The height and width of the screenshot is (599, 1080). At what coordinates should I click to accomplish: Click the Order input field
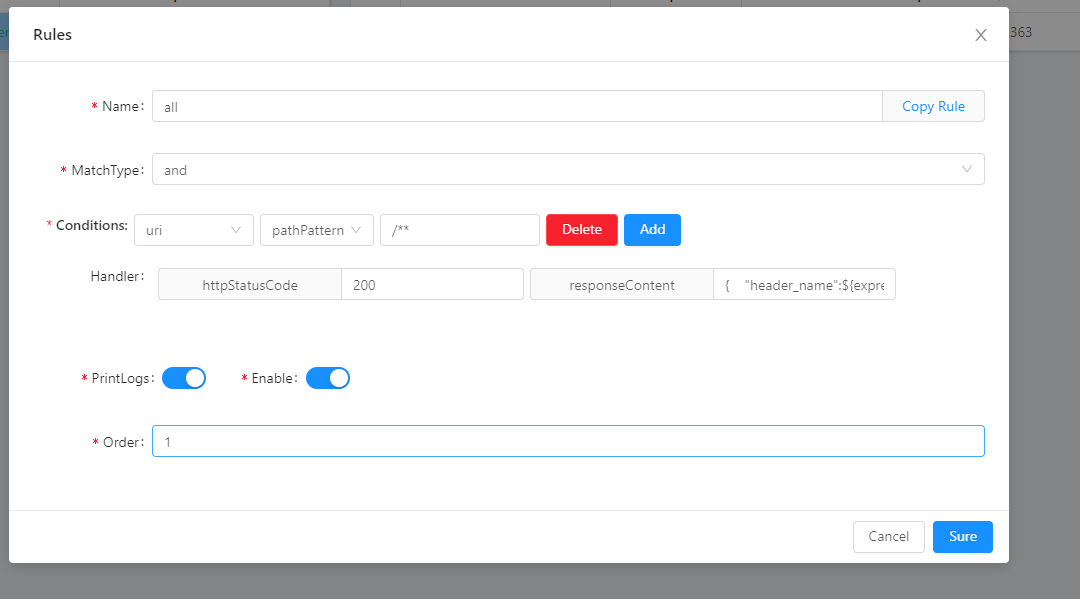tap(568, 441)
